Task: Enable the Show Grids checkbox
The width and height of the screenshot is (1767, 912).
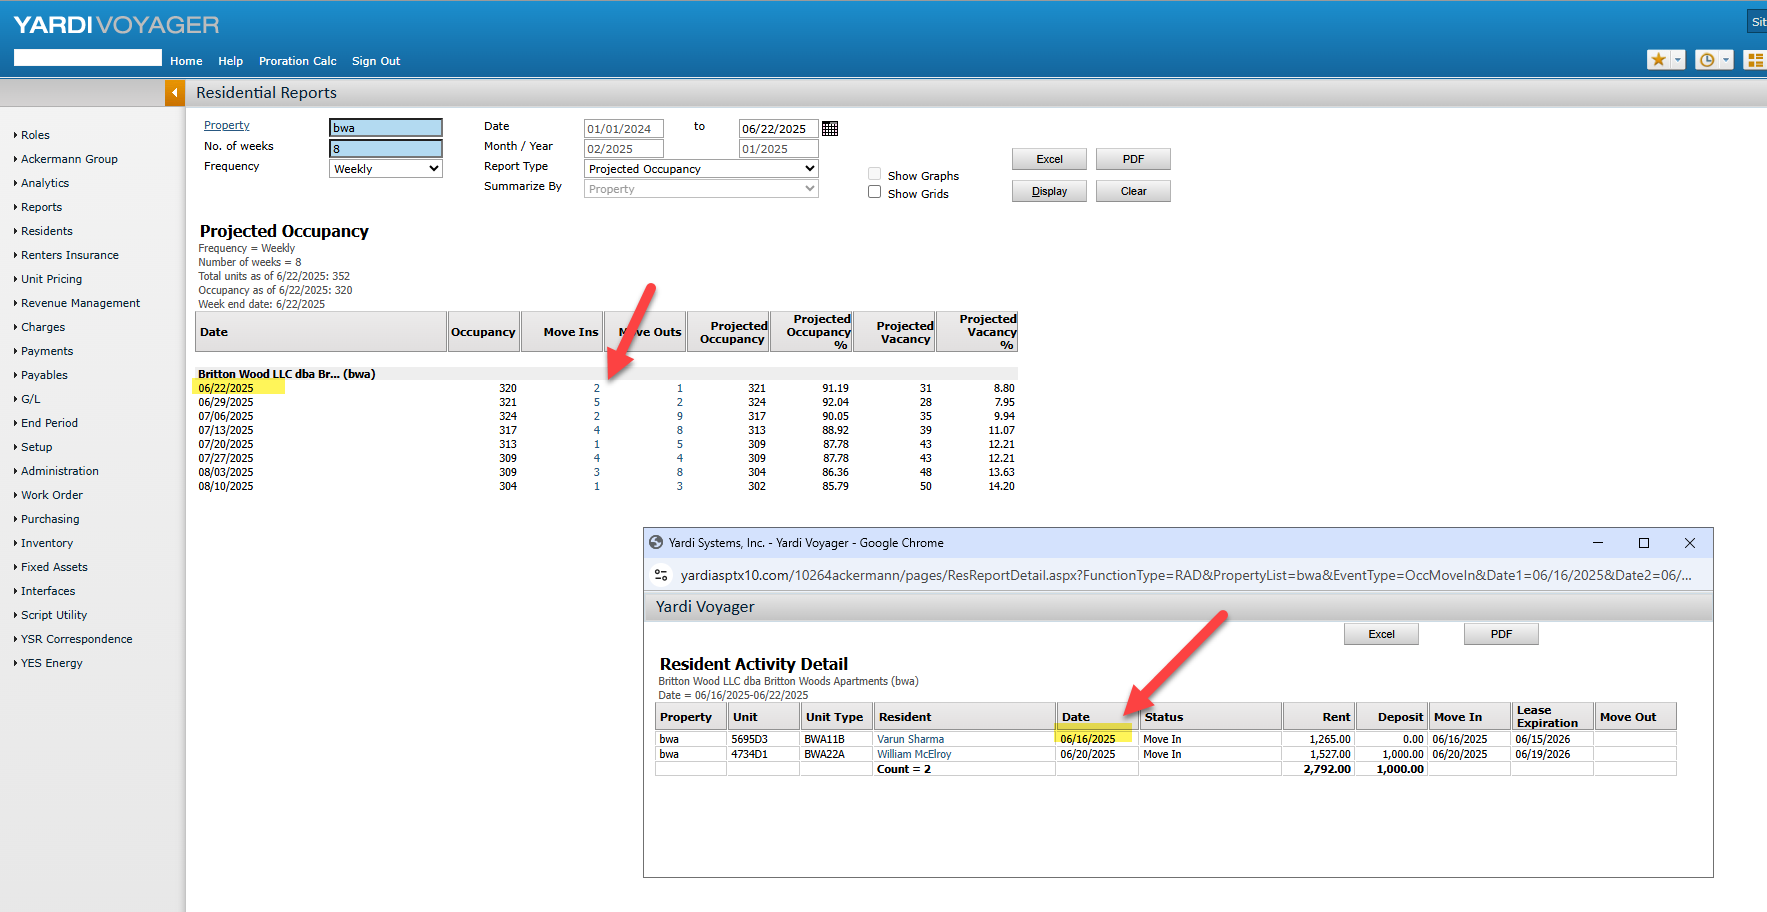Action: 875,192
